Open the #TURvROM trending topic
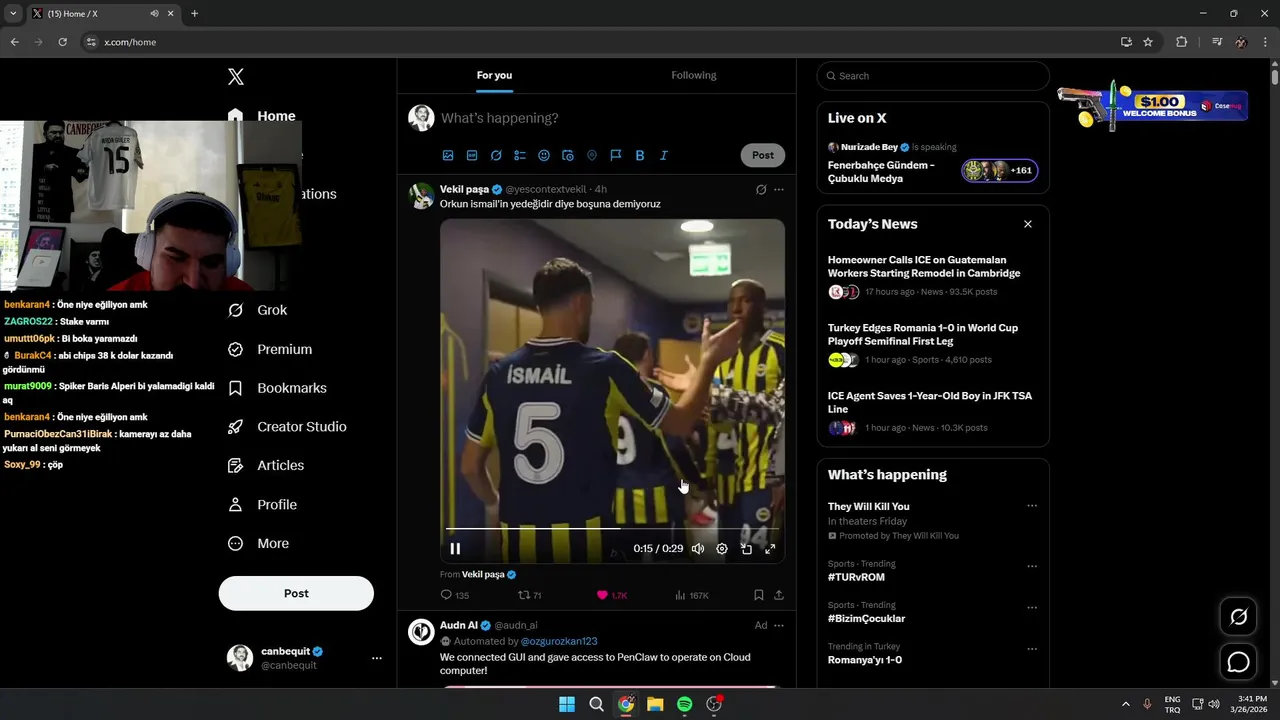 (x=856, y=577)
